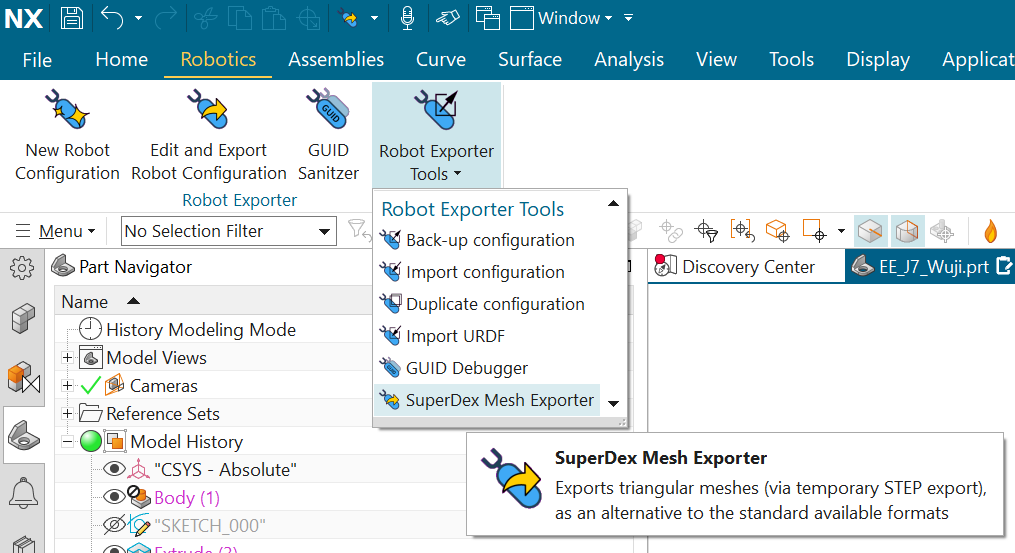Click the robot repeat command icon

tap(350, 18)
